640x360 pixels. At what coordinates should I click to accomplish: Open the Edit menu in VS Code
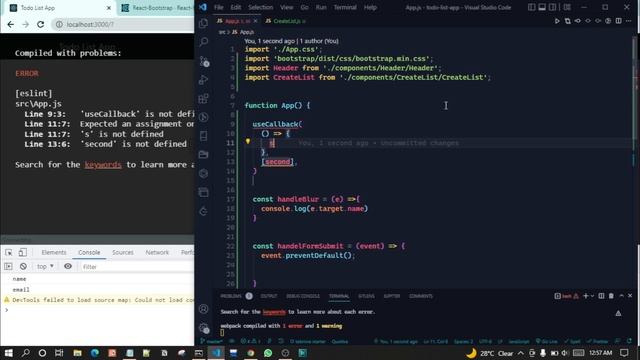click(236, 7)
